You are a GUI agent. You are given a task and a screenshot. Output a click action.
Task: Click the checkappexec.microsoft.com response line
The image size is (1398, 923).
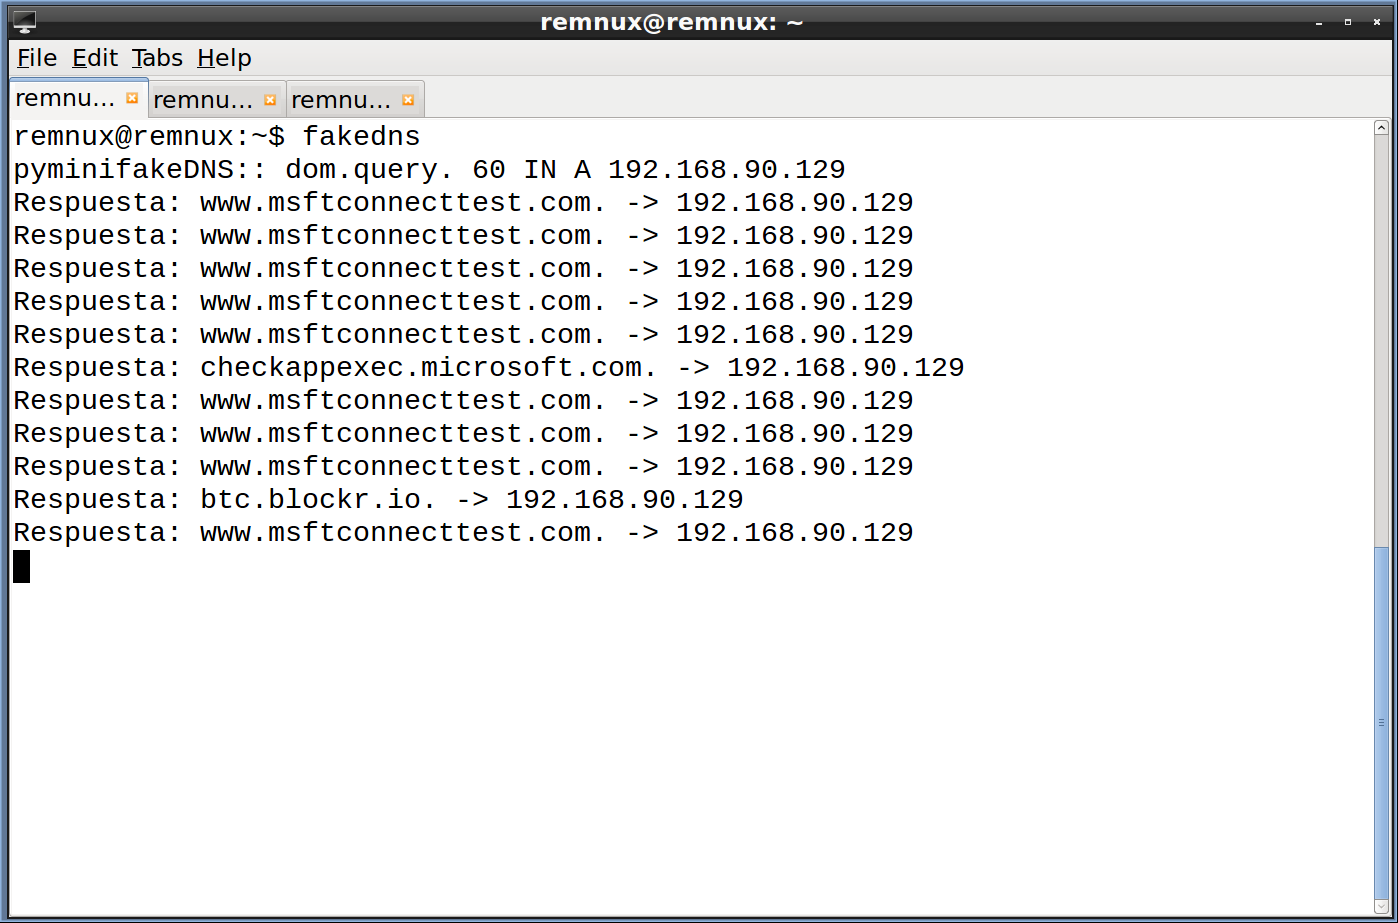[x=489, y=367]
